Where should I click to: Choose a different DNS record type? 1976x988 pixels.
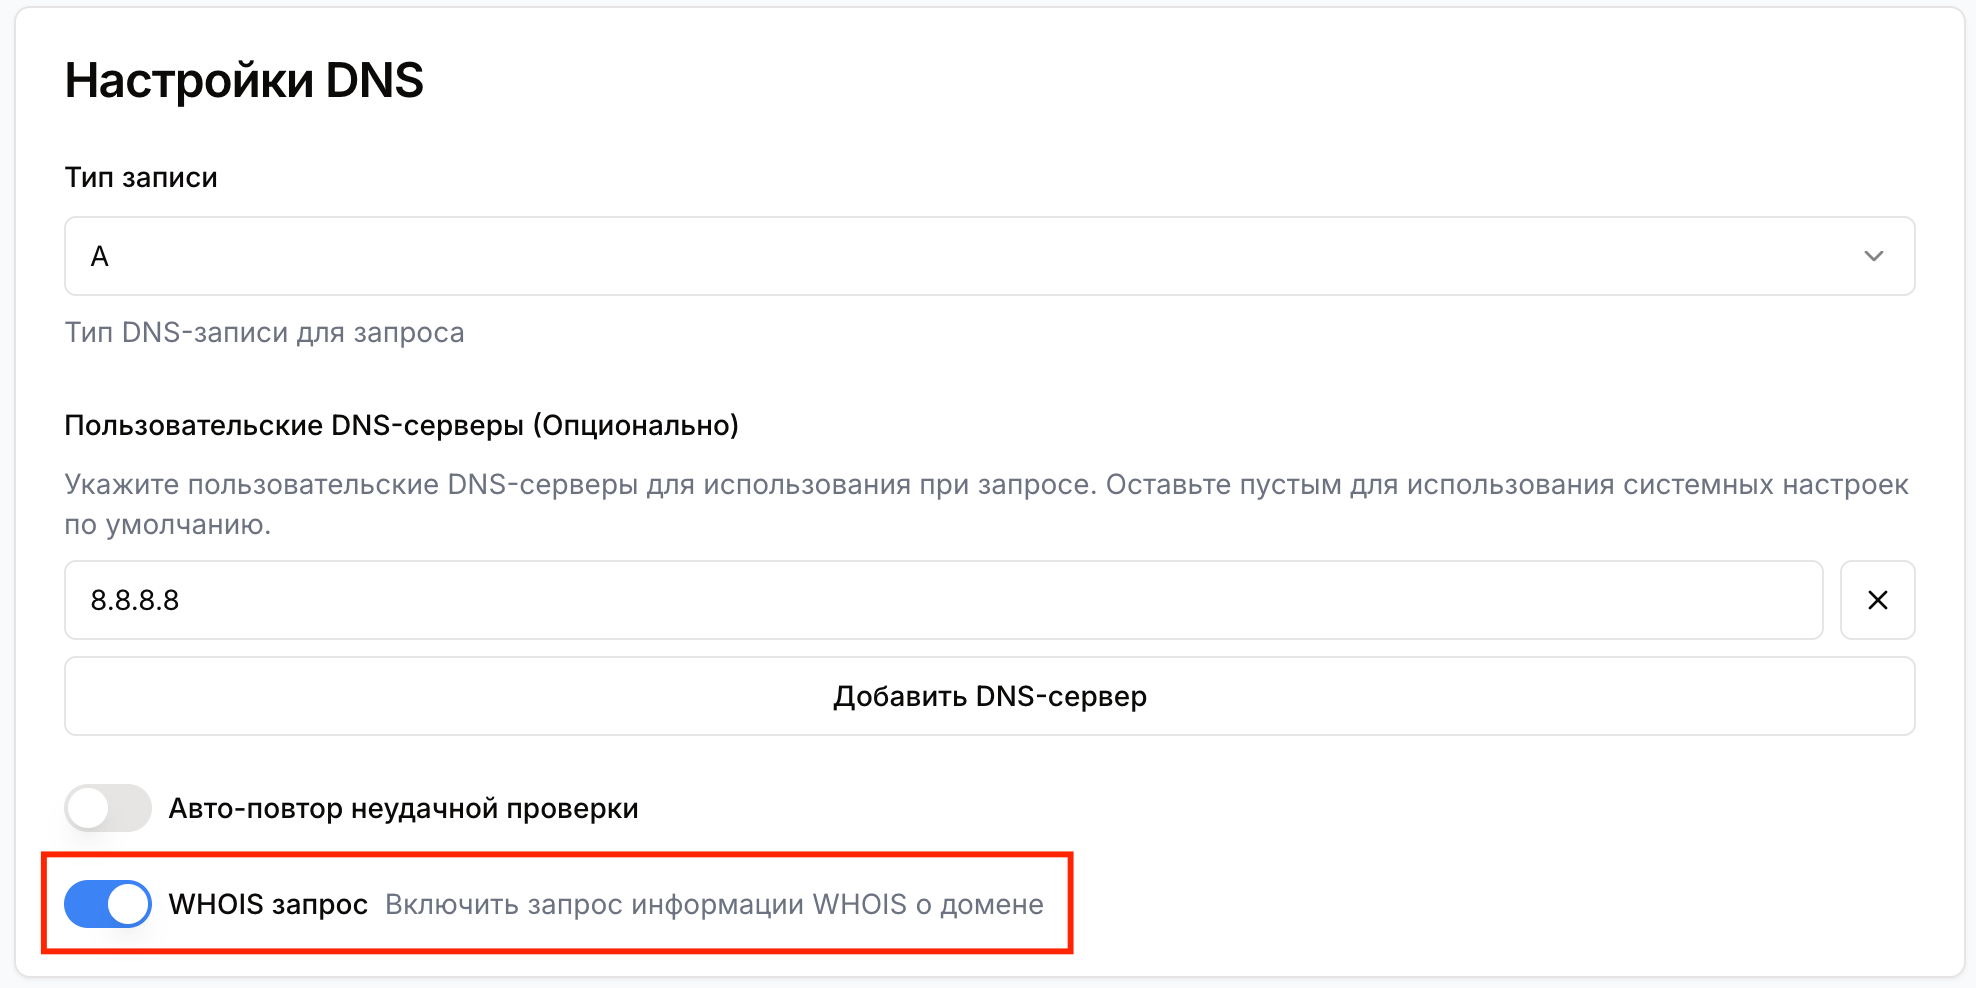[x=988, y=256]
